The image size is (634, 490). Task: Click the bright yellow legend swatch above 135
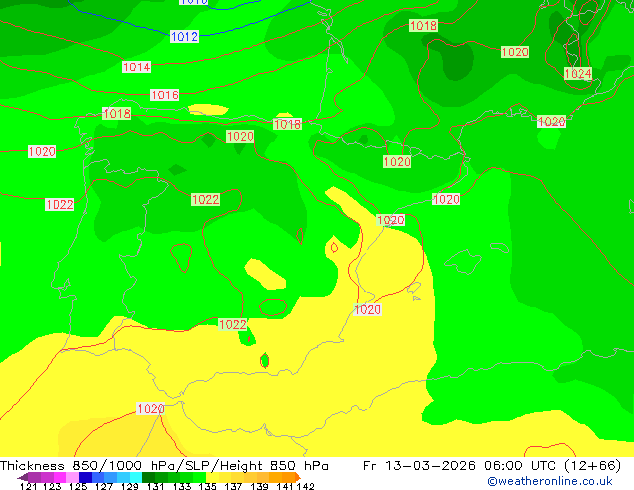[x=212, y=477]
